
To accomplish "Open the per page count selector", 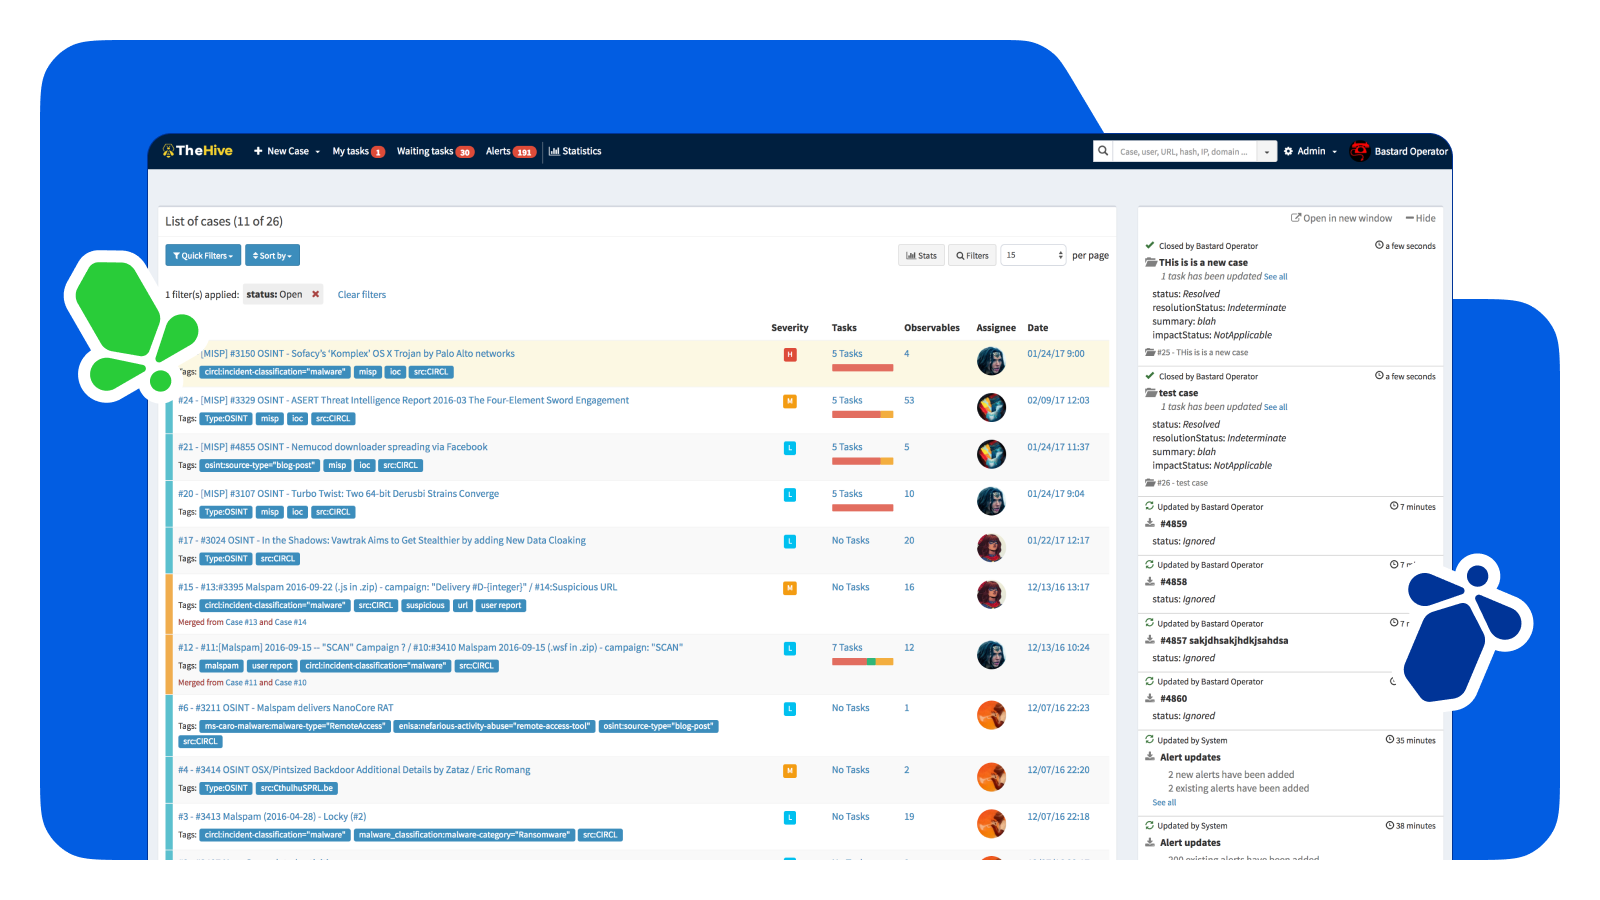I will [1034, 255].
